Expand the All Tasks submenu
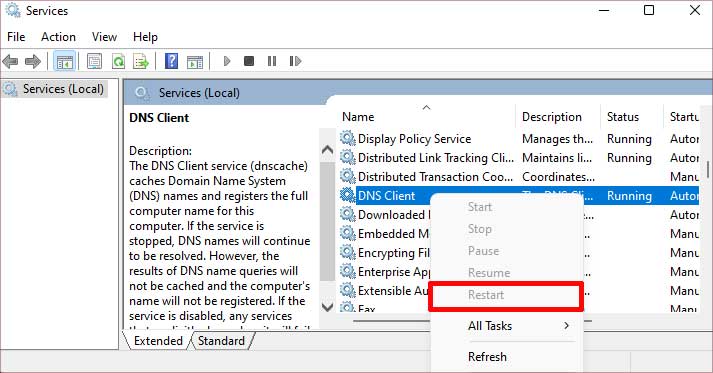Screen dimensions: 713x373 coord(506,326)
